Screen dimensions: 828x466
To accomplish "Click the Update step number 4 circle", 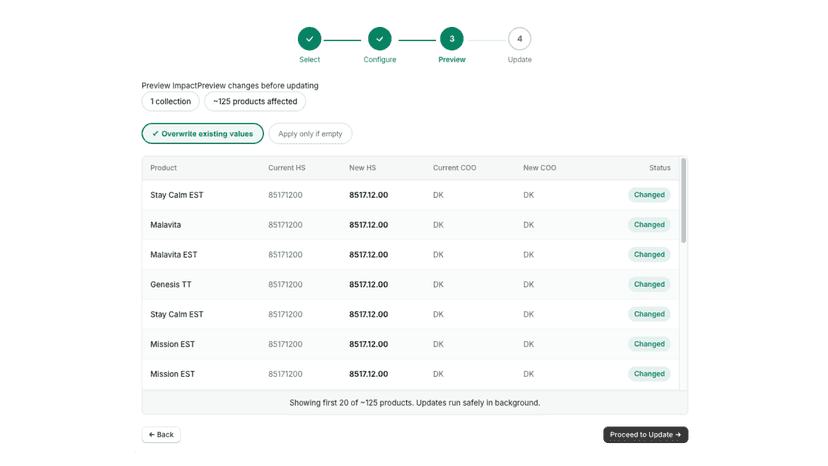I will tap(520, 39).
